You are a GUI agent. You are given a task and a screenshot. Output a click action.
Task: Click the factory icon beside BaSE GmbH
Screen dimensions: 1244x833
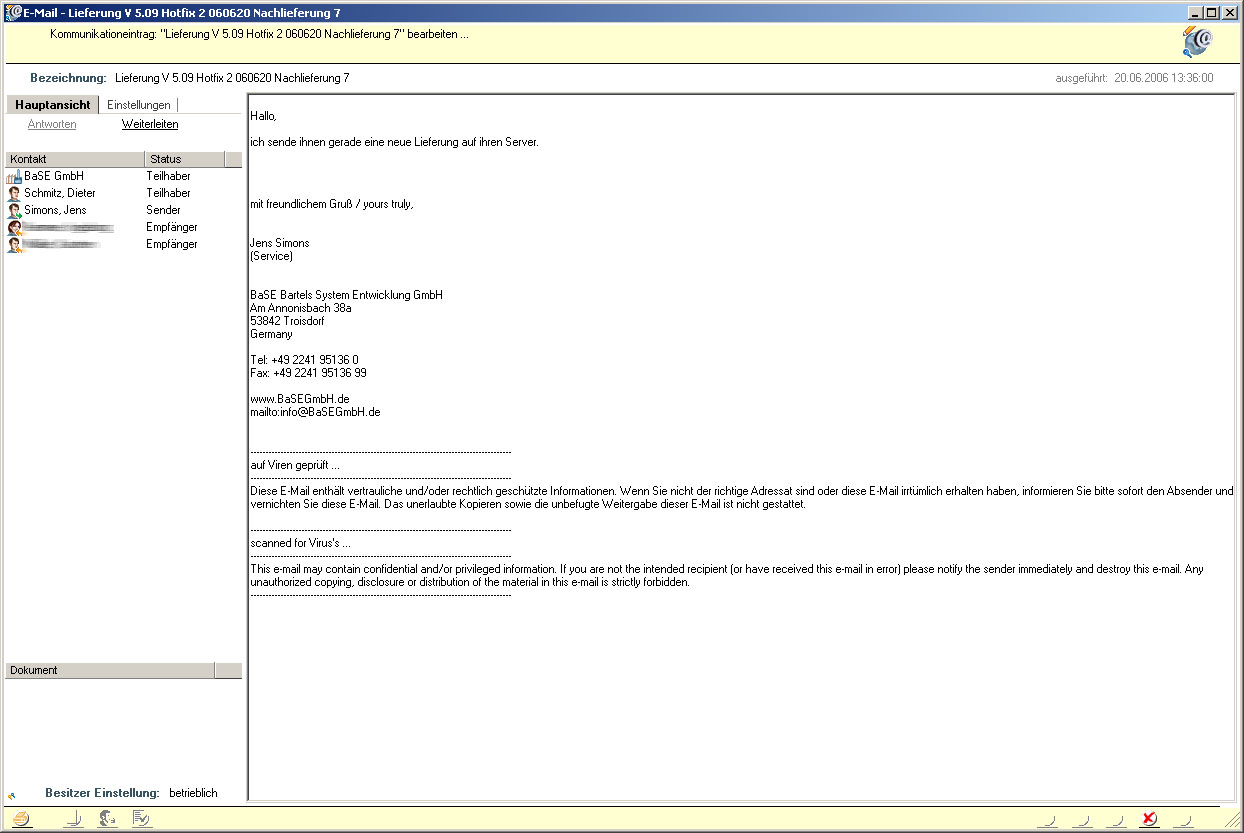tap(14, 177)
